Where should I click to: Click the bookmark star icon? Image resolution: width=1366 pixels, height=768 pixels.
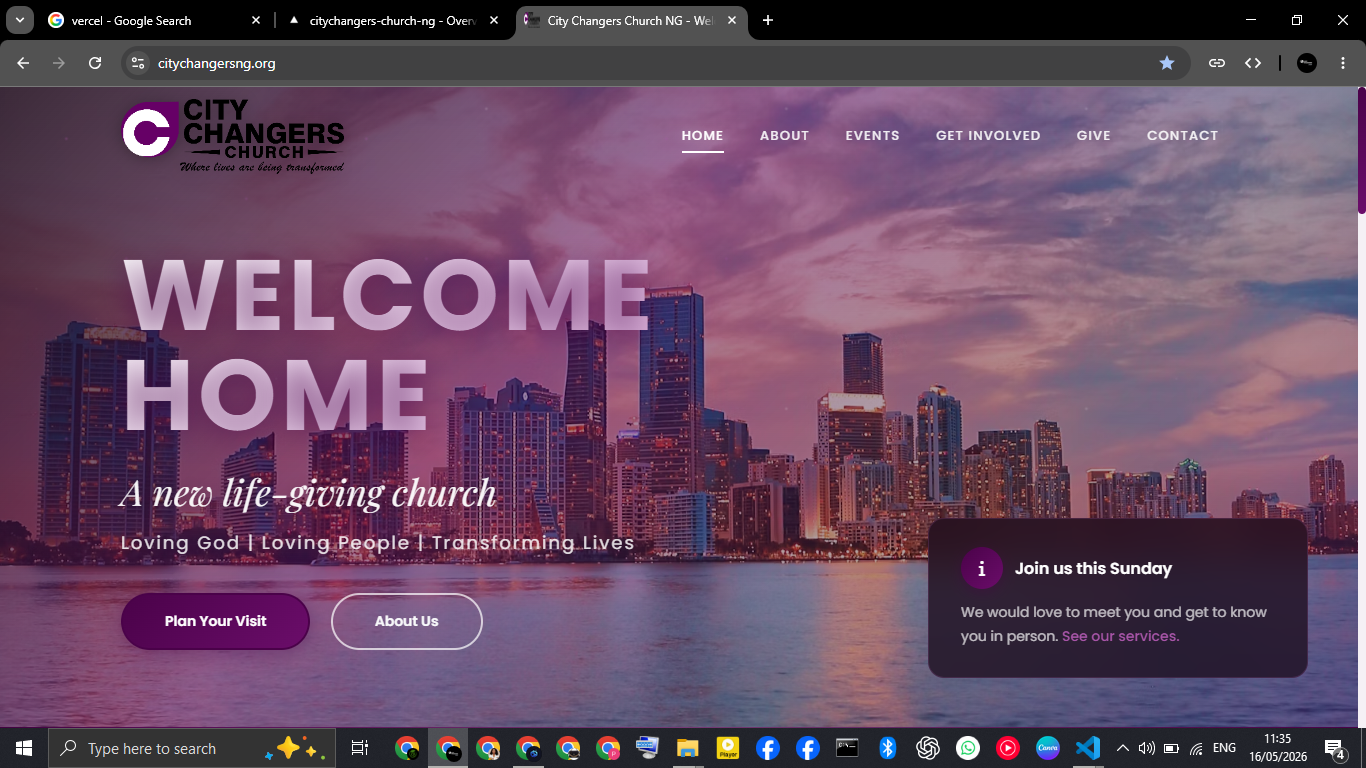pyautogui.click(x=1167, y=63)
